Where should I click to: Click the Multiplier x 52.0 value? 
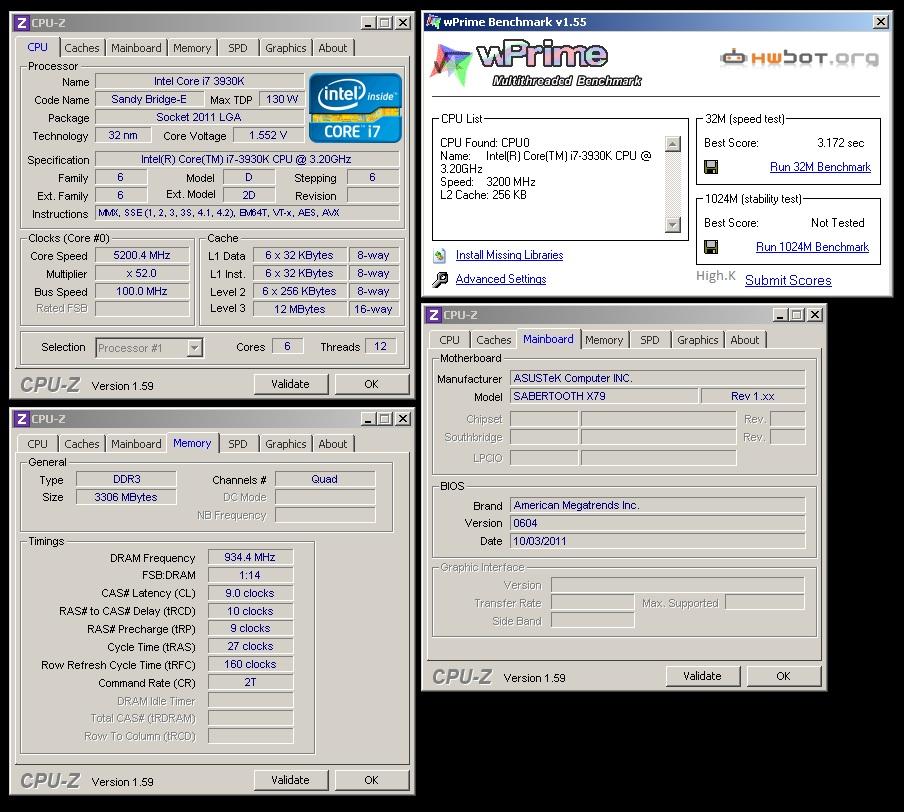[x=142, y=273]
